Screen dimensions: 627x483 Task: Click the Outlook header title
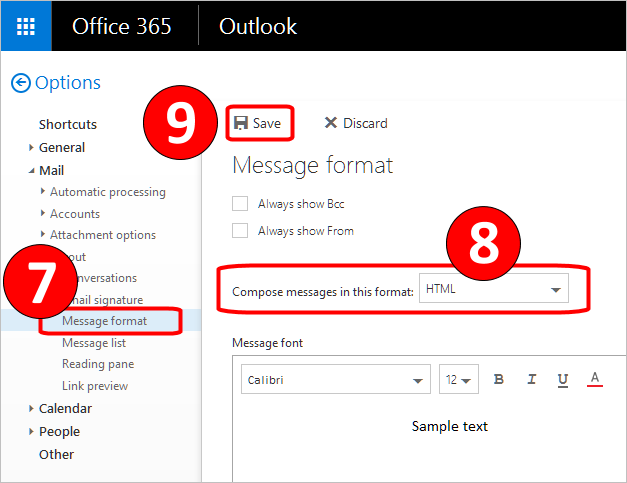click(258, 26)
